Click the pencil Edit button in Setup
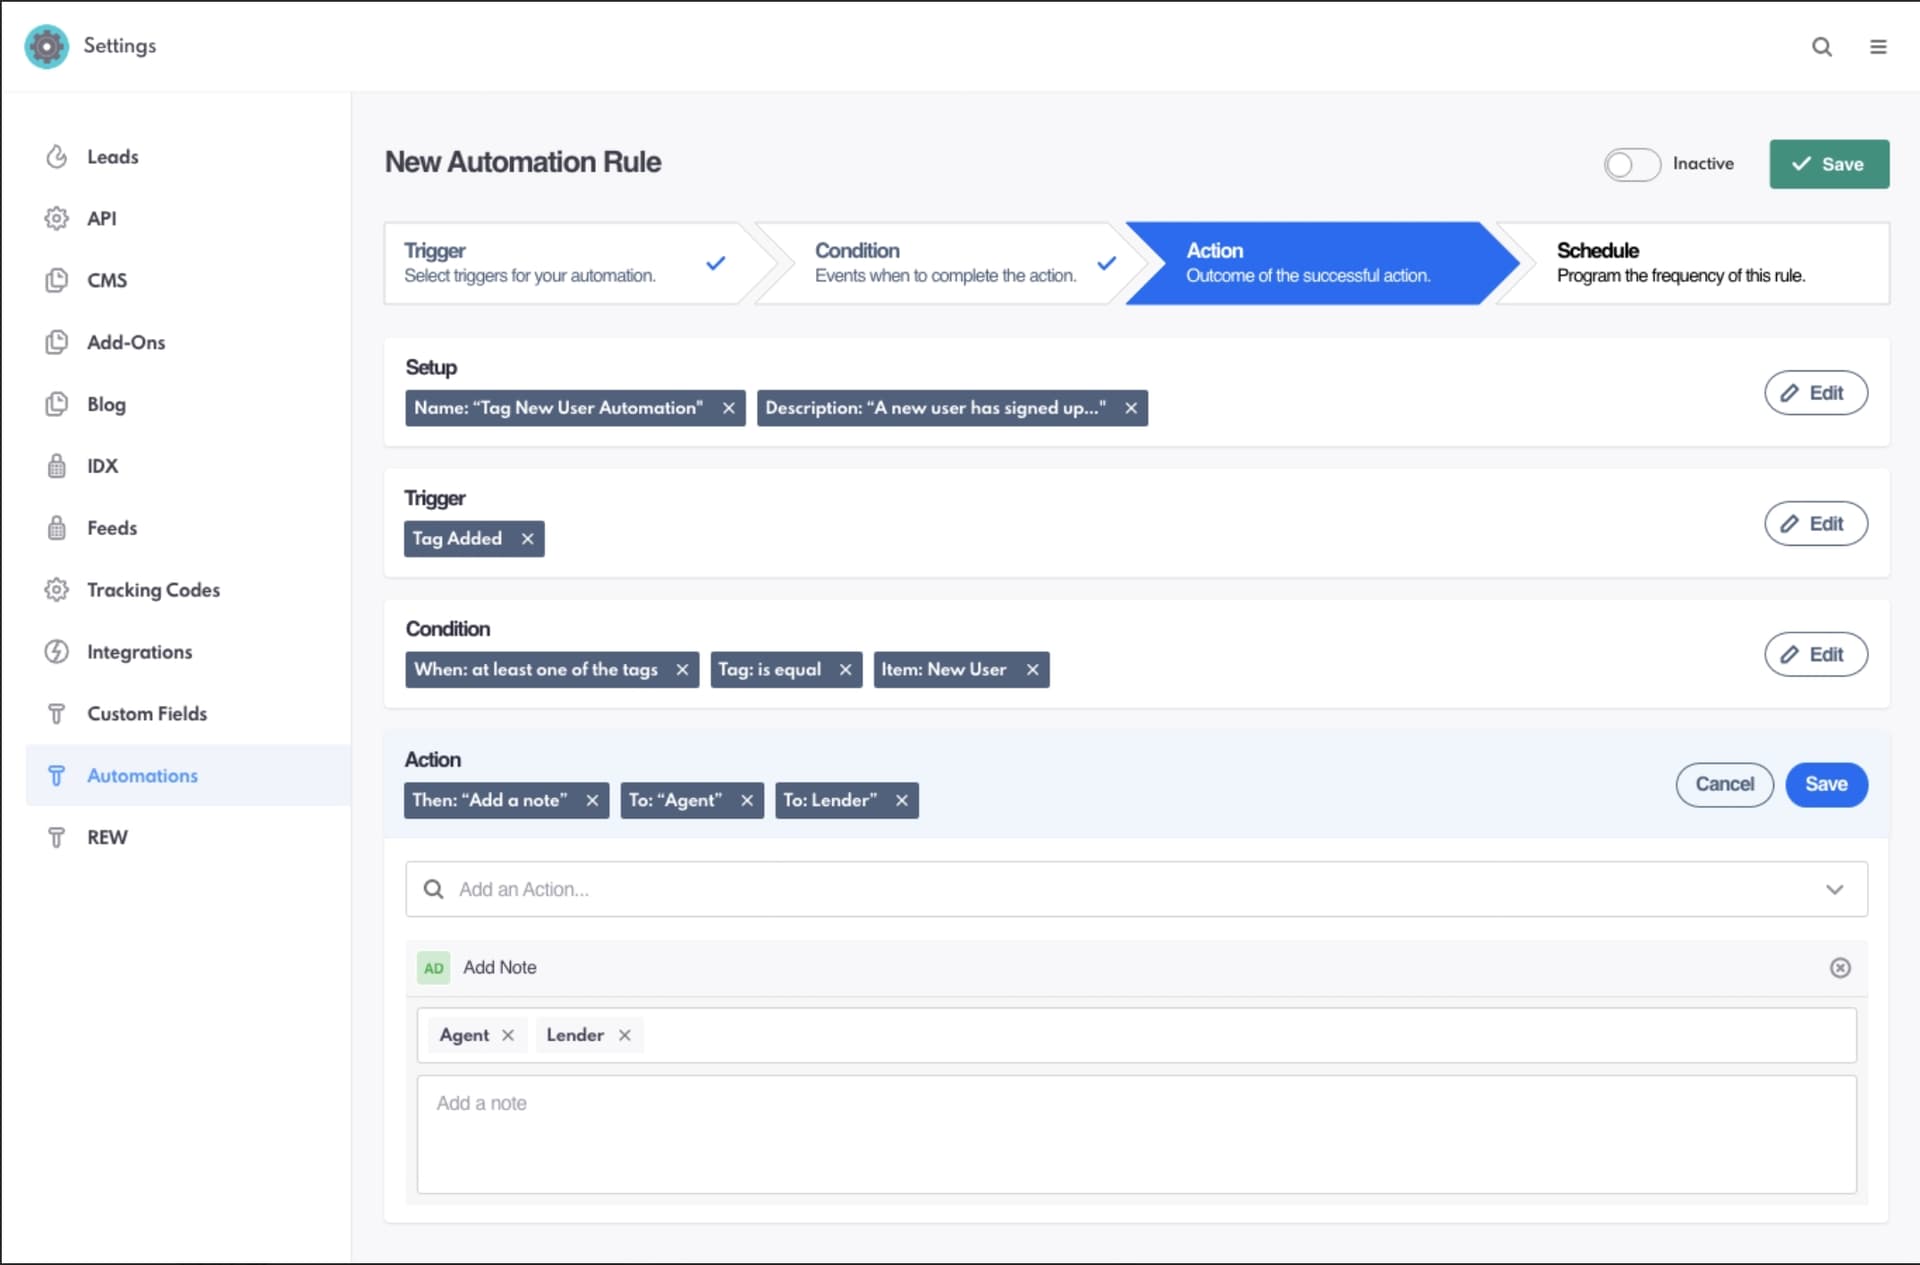1920x1265 pixels. (x=1815, y=393)
